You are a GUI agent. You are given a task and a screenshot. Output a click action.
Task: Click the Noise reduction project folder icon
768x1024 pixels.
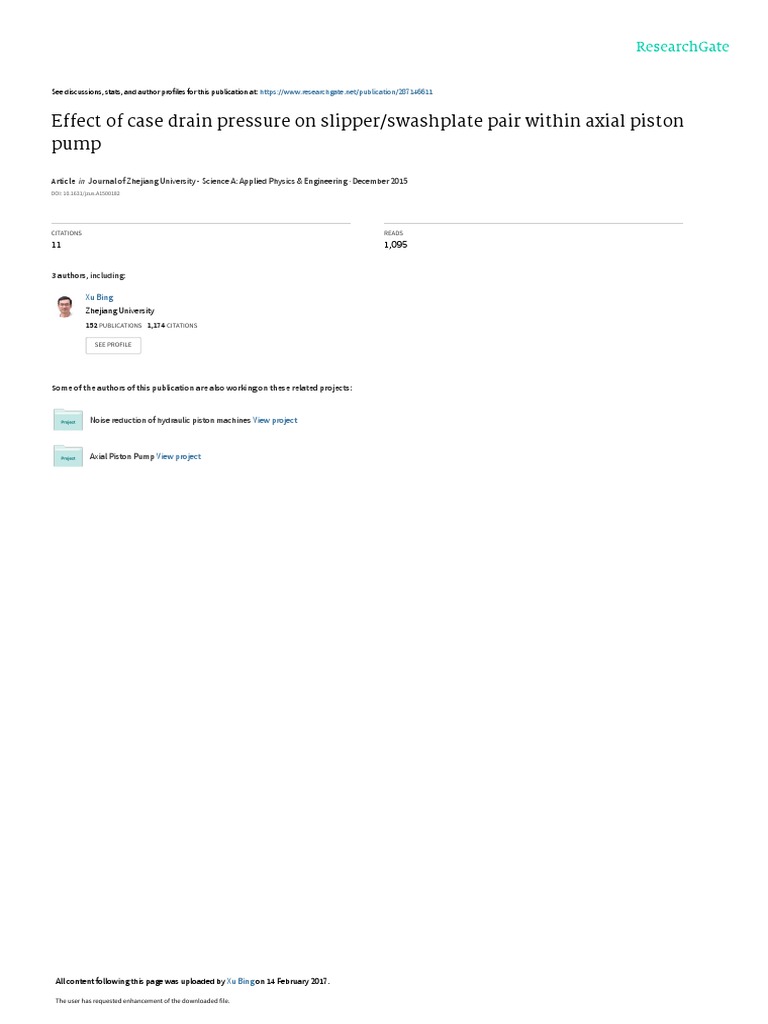68,420
